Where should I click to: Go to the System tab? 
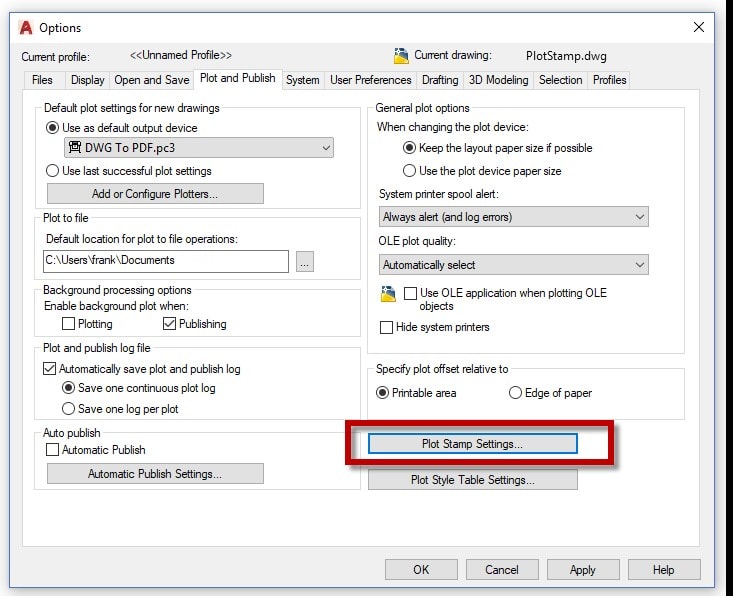302,80
